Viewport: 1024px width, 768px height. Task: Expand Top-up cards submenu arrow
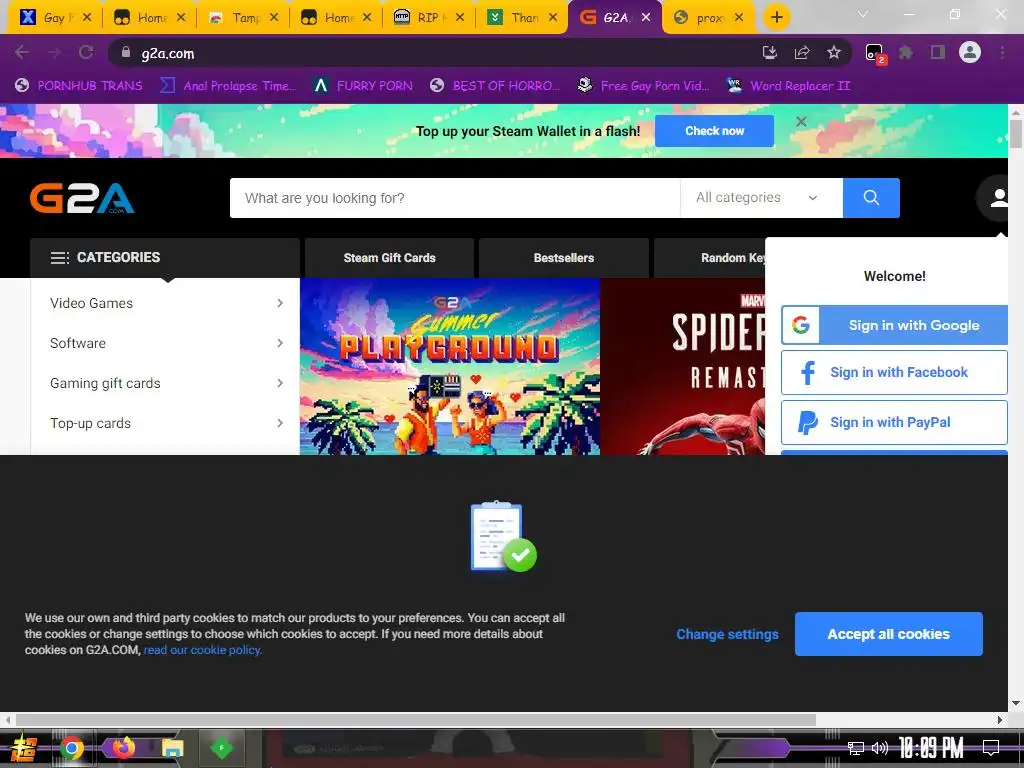point(280,423)
